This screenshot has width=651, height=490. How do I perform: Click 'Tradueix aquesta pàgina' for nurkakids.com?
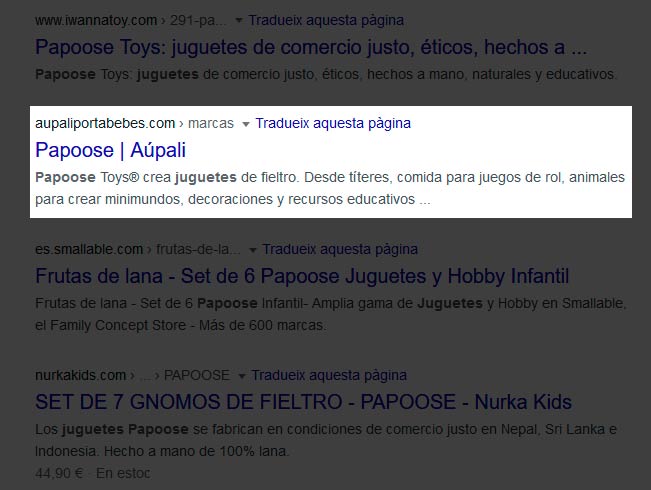pyautogui.click(x=329, y=375)
